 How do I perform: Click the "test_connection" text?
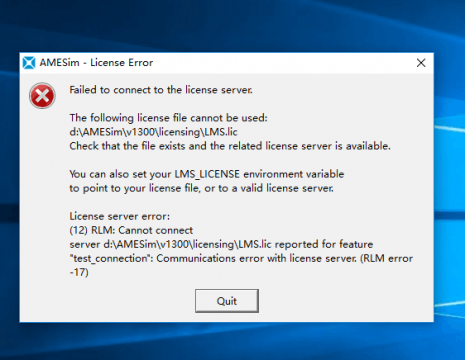[x=111, y=259]
